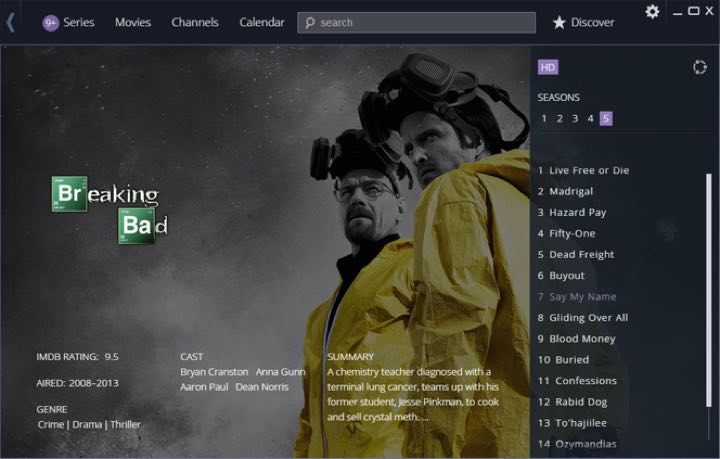Switch to season 4
Image resolution: width=720 pixels, height=459 pixels.
[591, 118]
